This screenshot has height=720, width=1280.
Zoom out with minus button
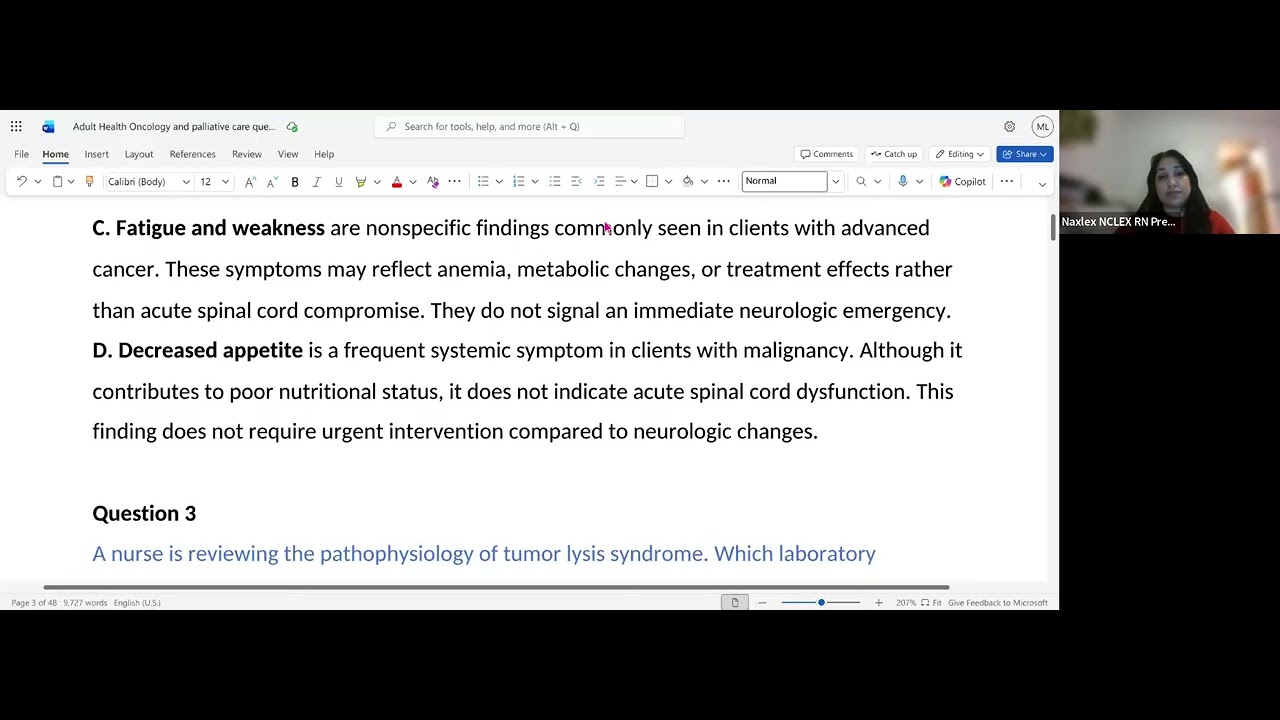(x=762, y=603)
